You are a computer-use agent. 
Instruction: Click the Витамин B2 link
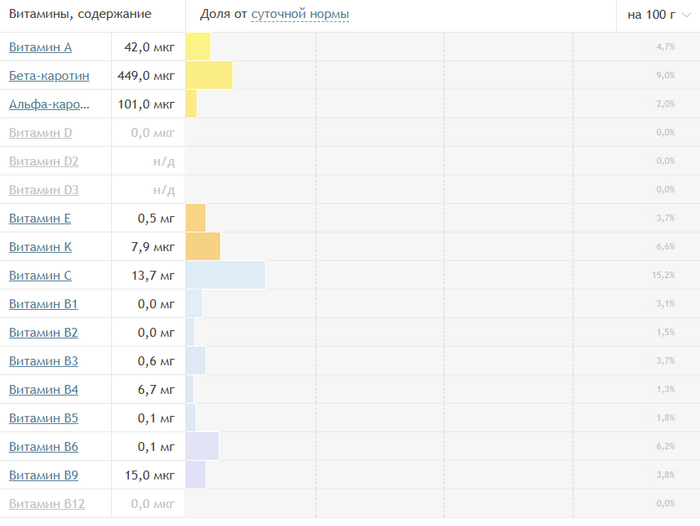click(x=43, y=333)
